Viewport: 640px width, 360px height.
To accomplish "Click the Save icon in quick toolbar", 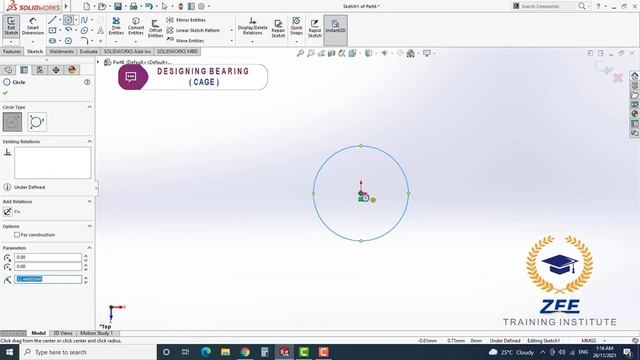I will click(118, 6).
